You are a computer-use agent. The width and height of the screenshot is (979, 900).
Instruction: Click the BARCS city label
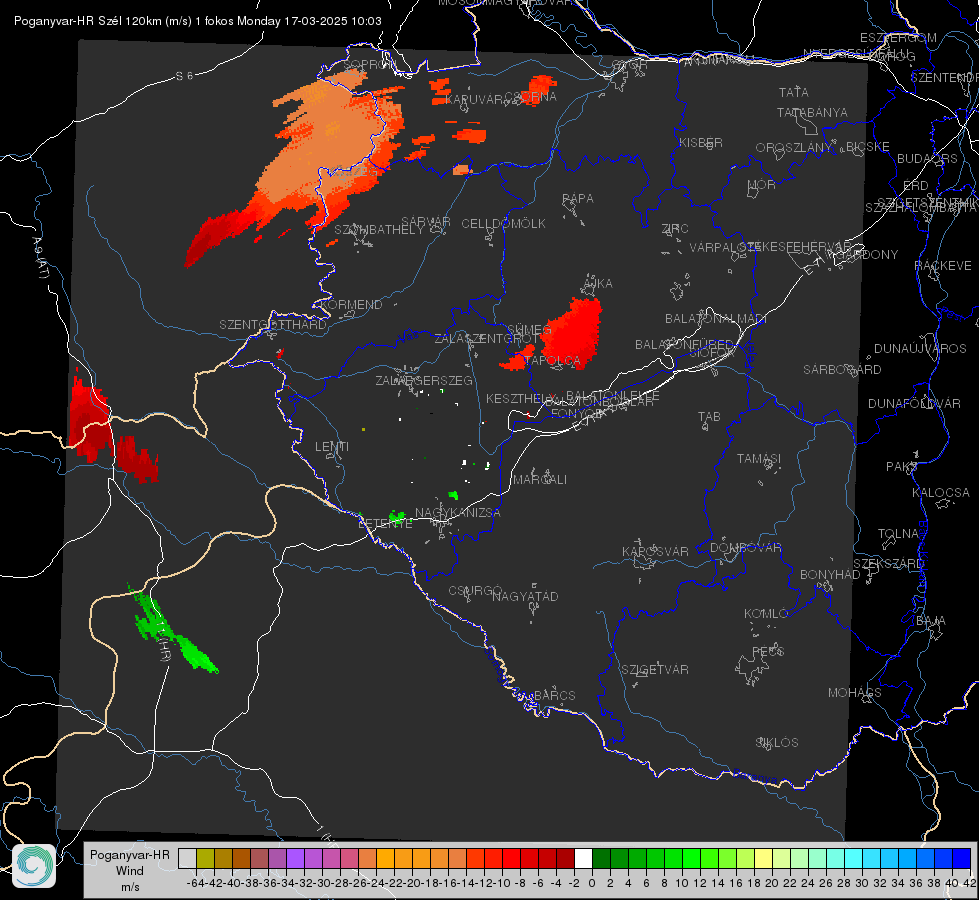click(554, 695)
